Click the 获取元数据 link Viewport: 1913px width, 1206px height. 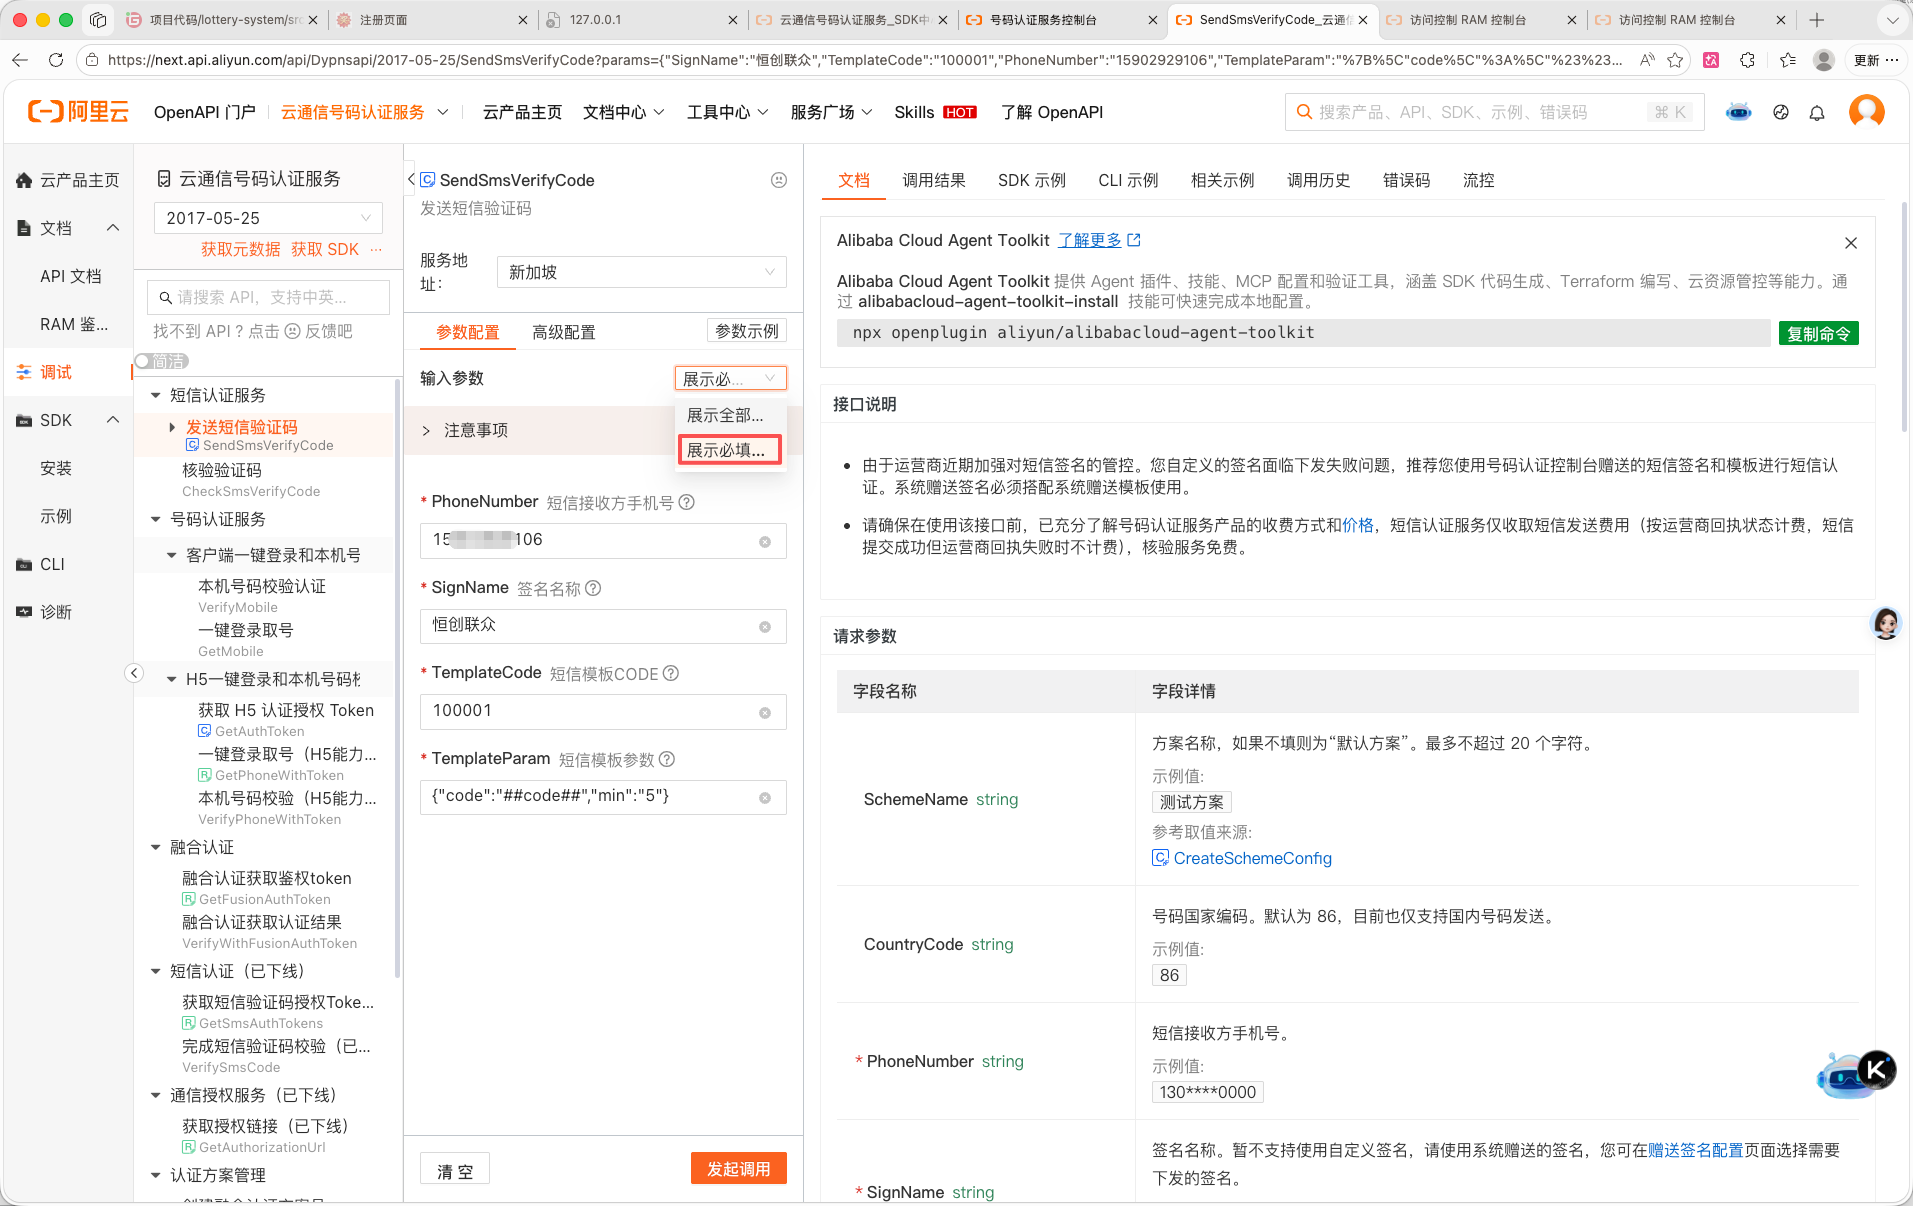(x=241, y=249)
